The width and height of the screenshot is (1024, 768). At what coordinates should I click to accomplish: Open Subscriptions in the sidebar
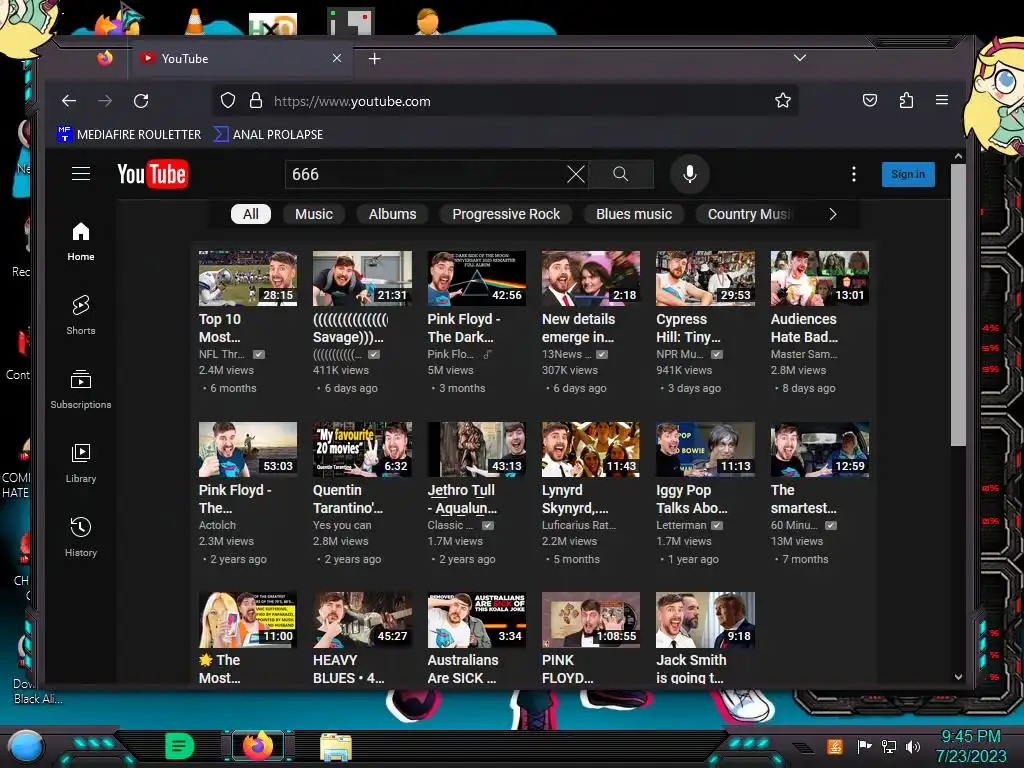(80, 389)
